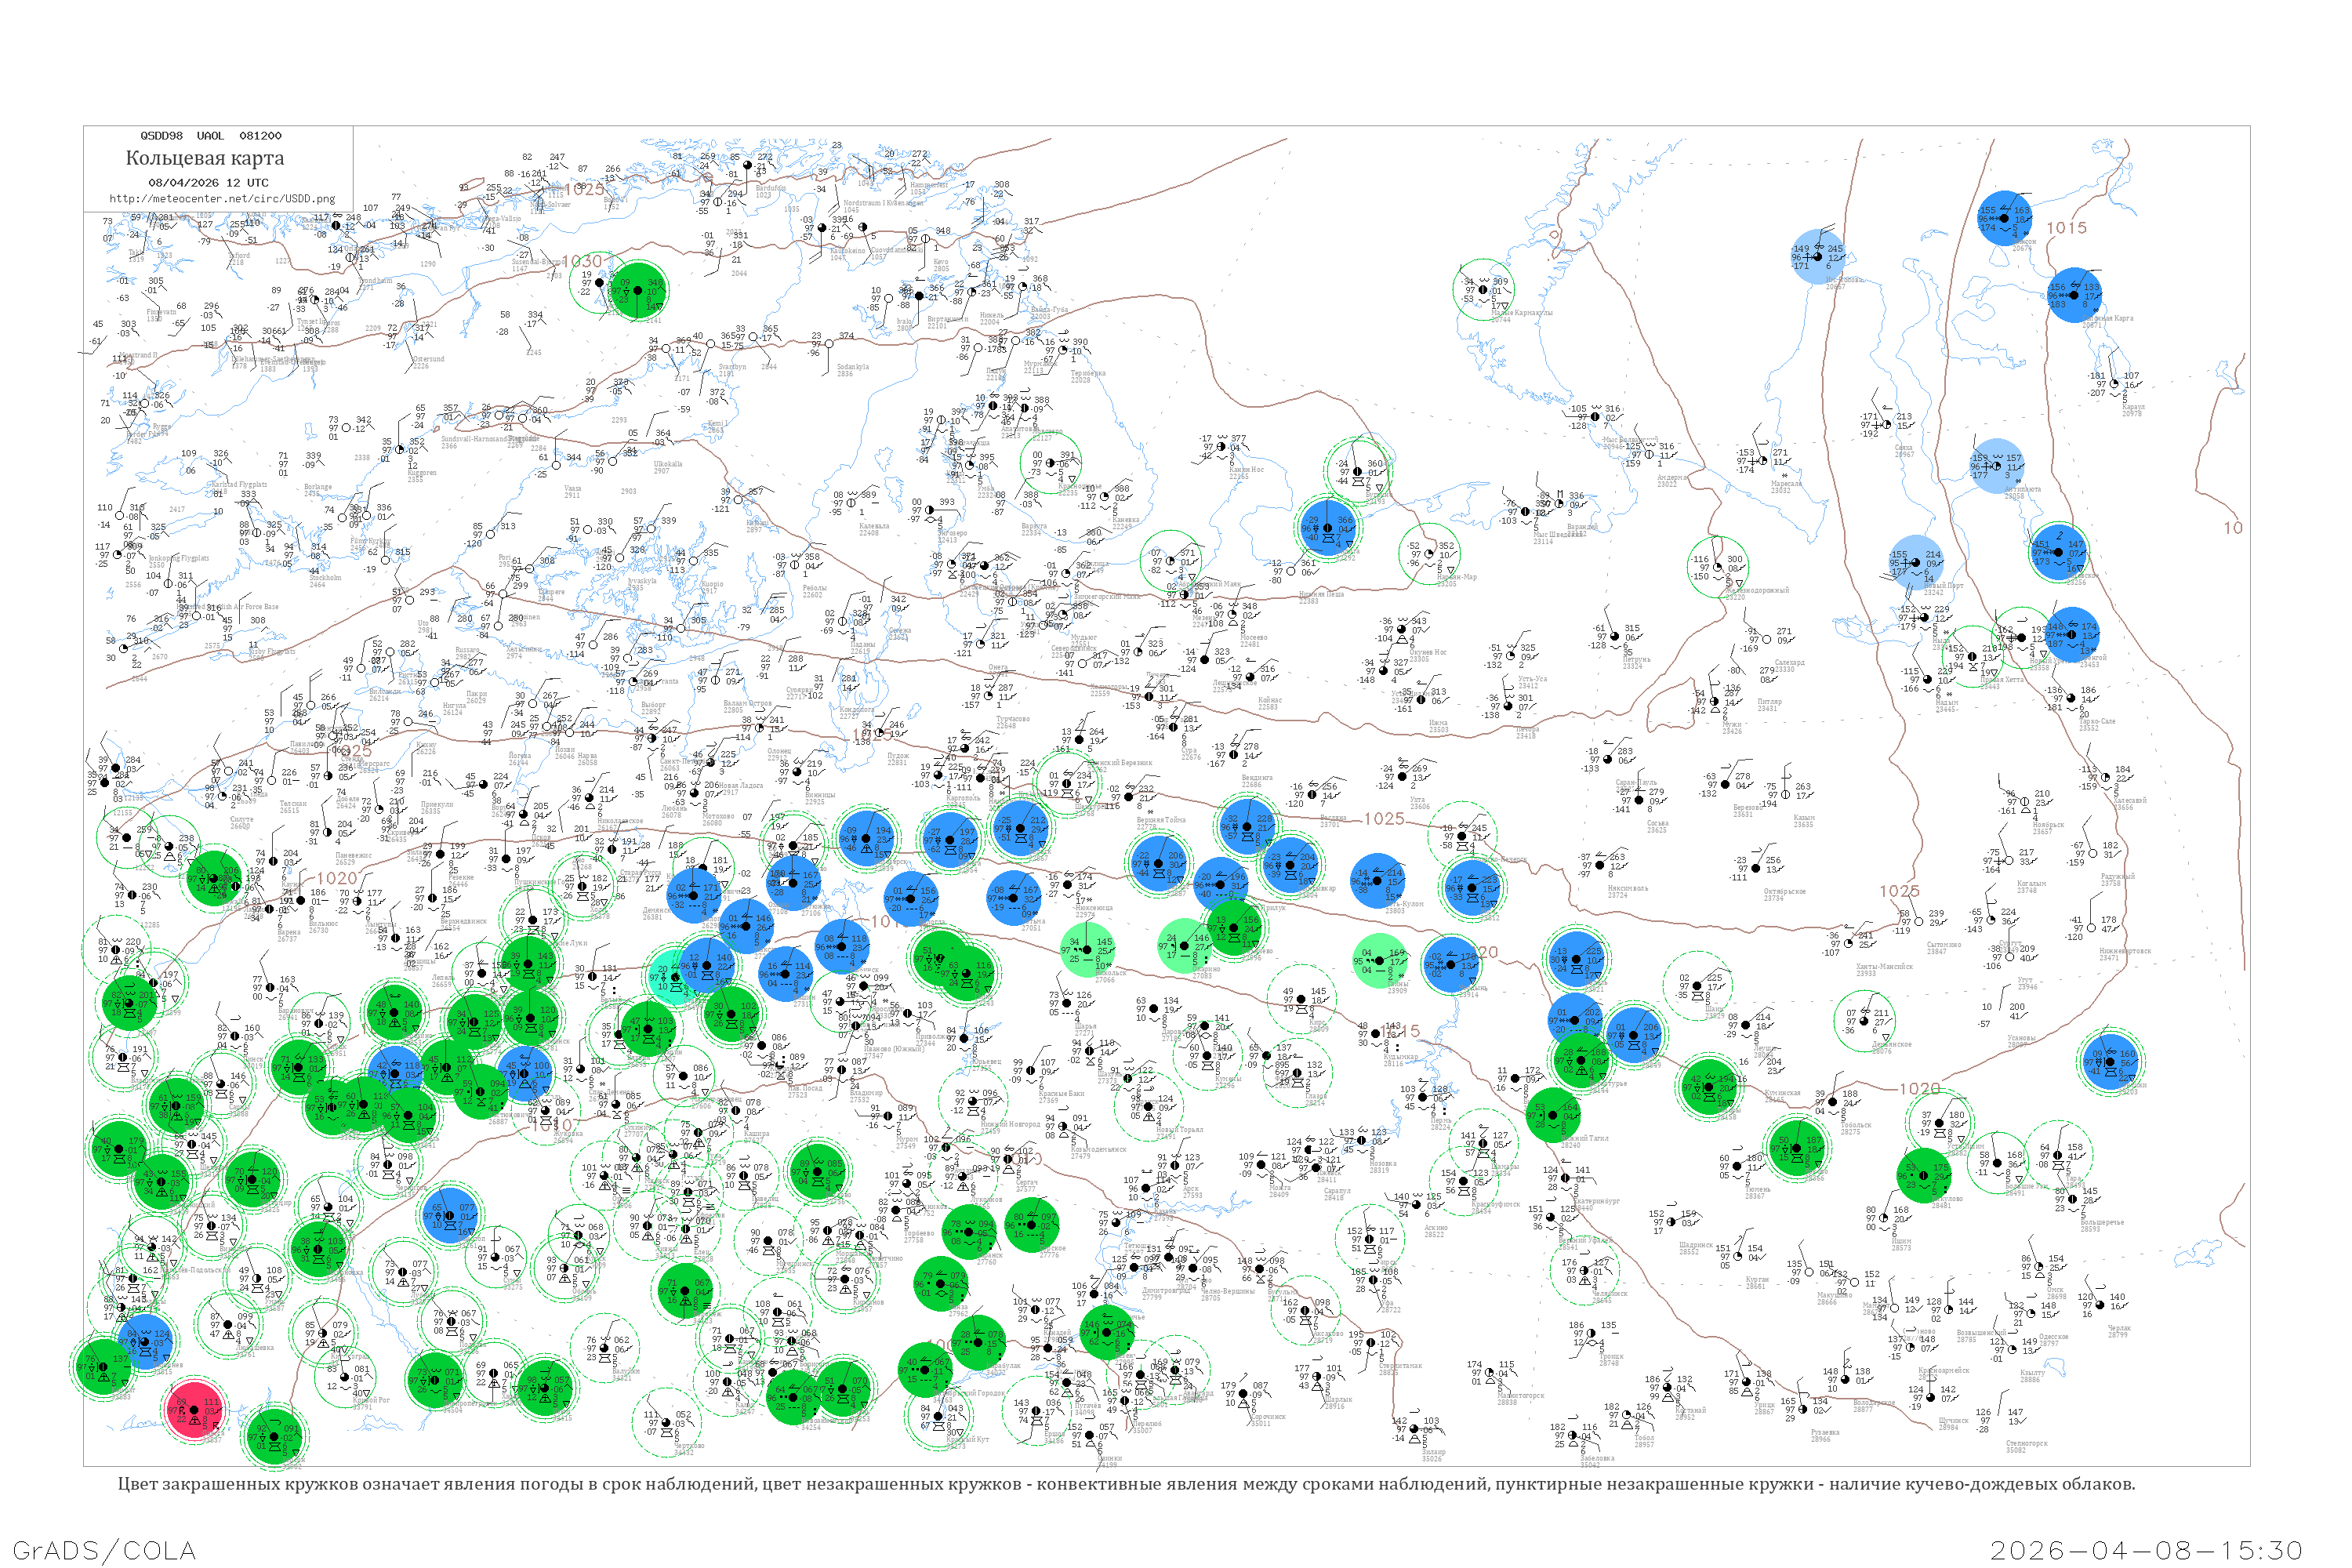Click the GrADS/COLA credit text

[104, 1550]
